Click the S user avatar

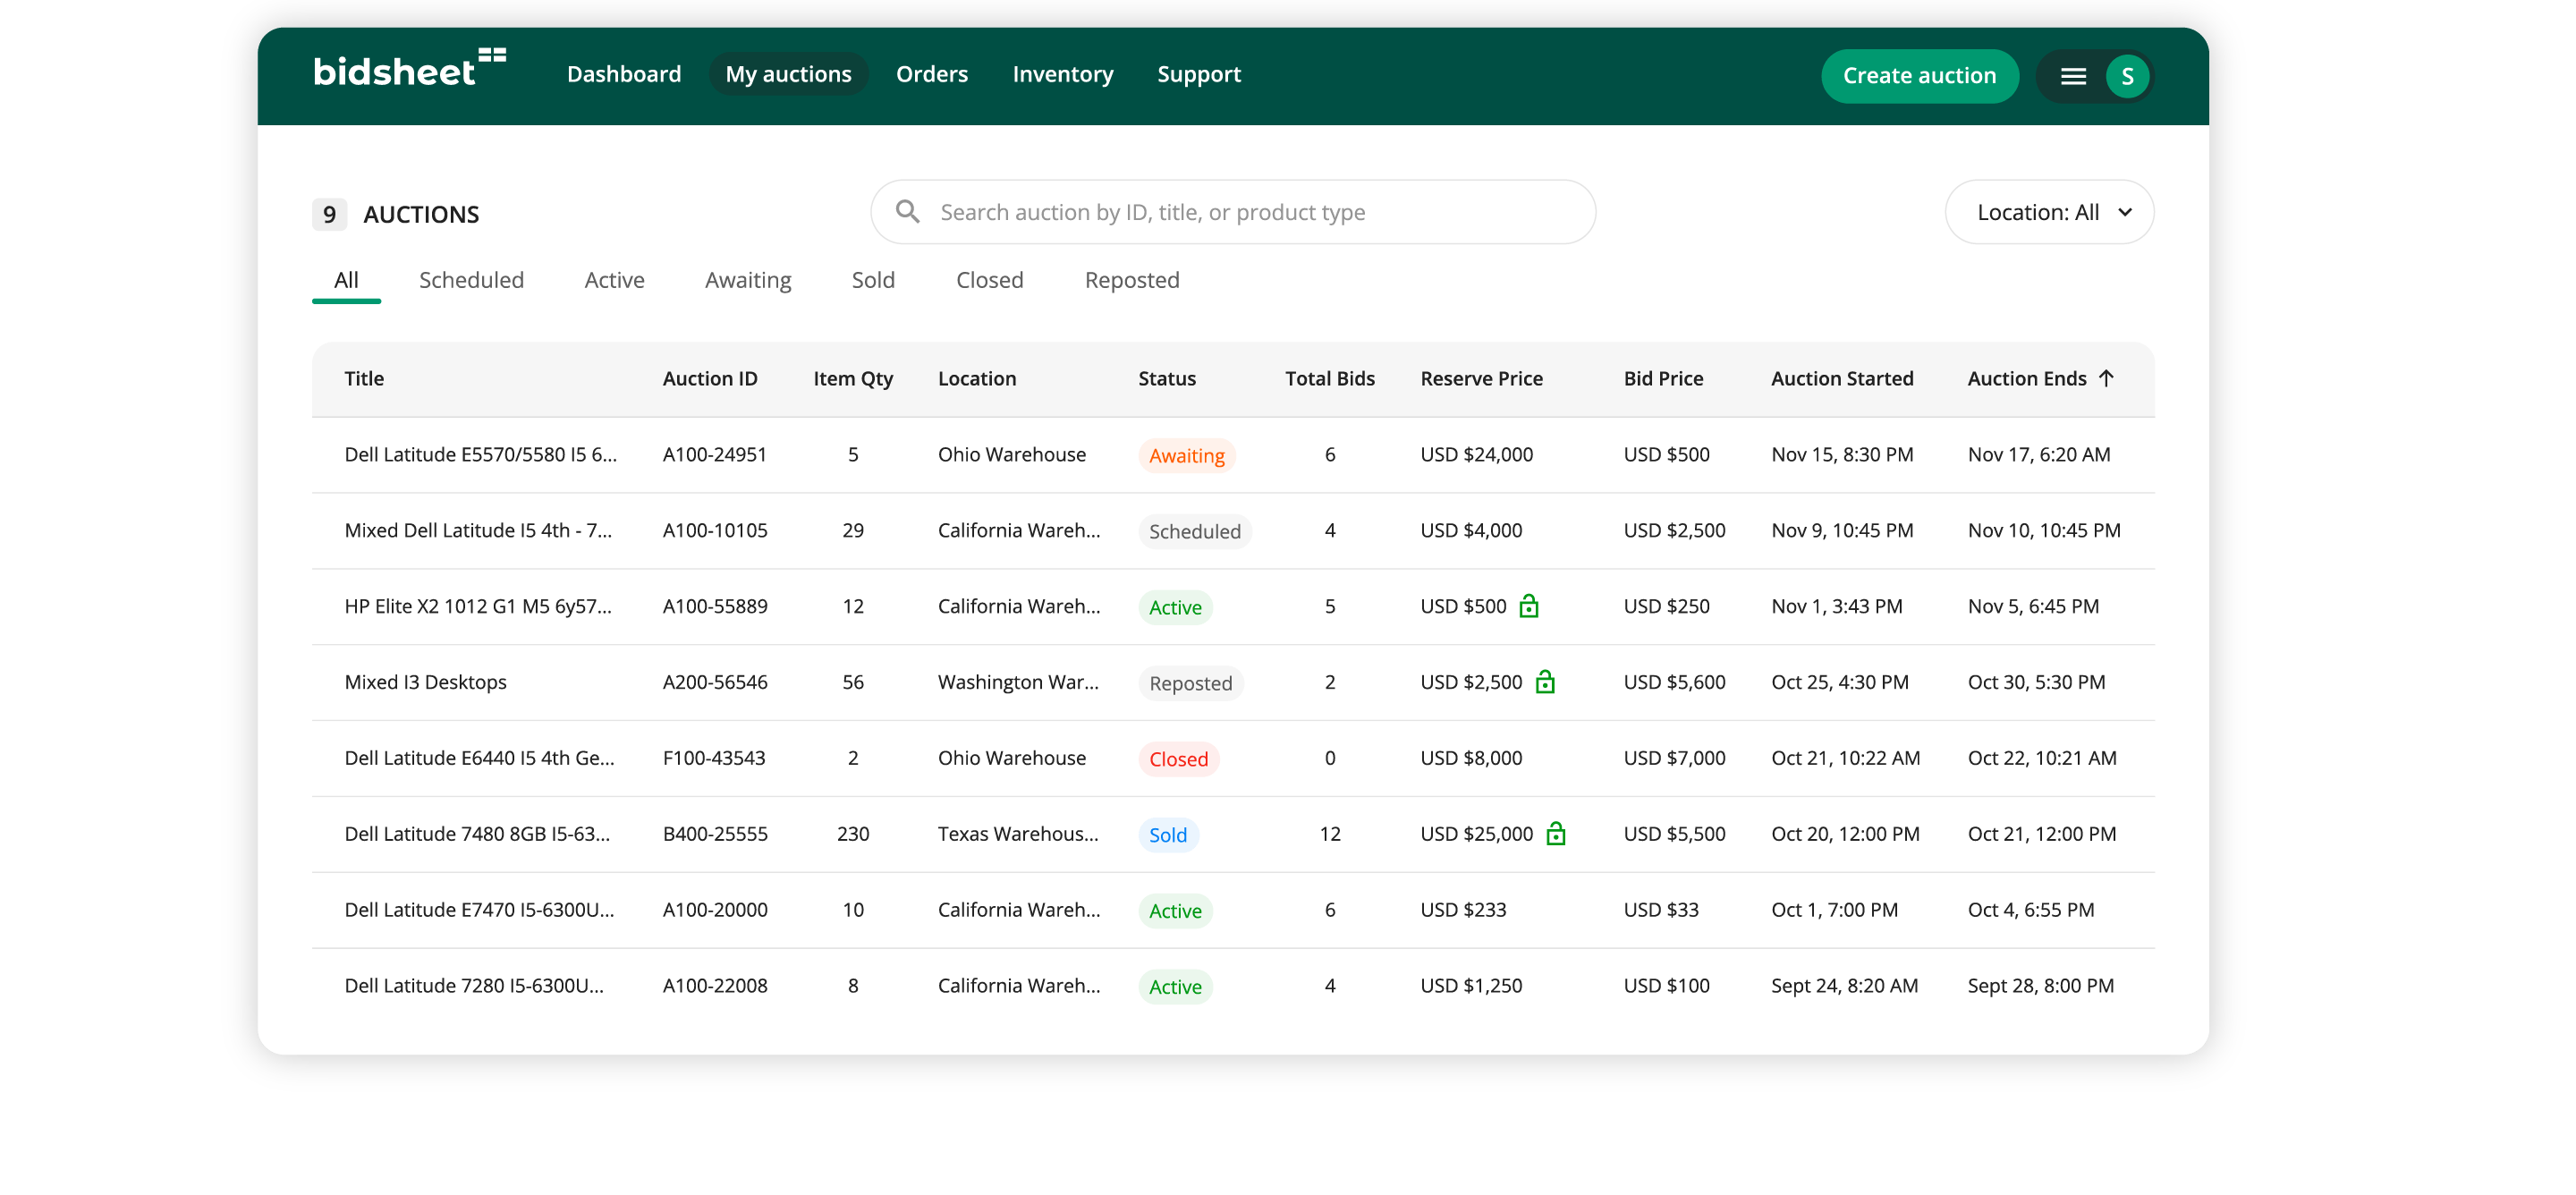click(x=2127, y=76)
